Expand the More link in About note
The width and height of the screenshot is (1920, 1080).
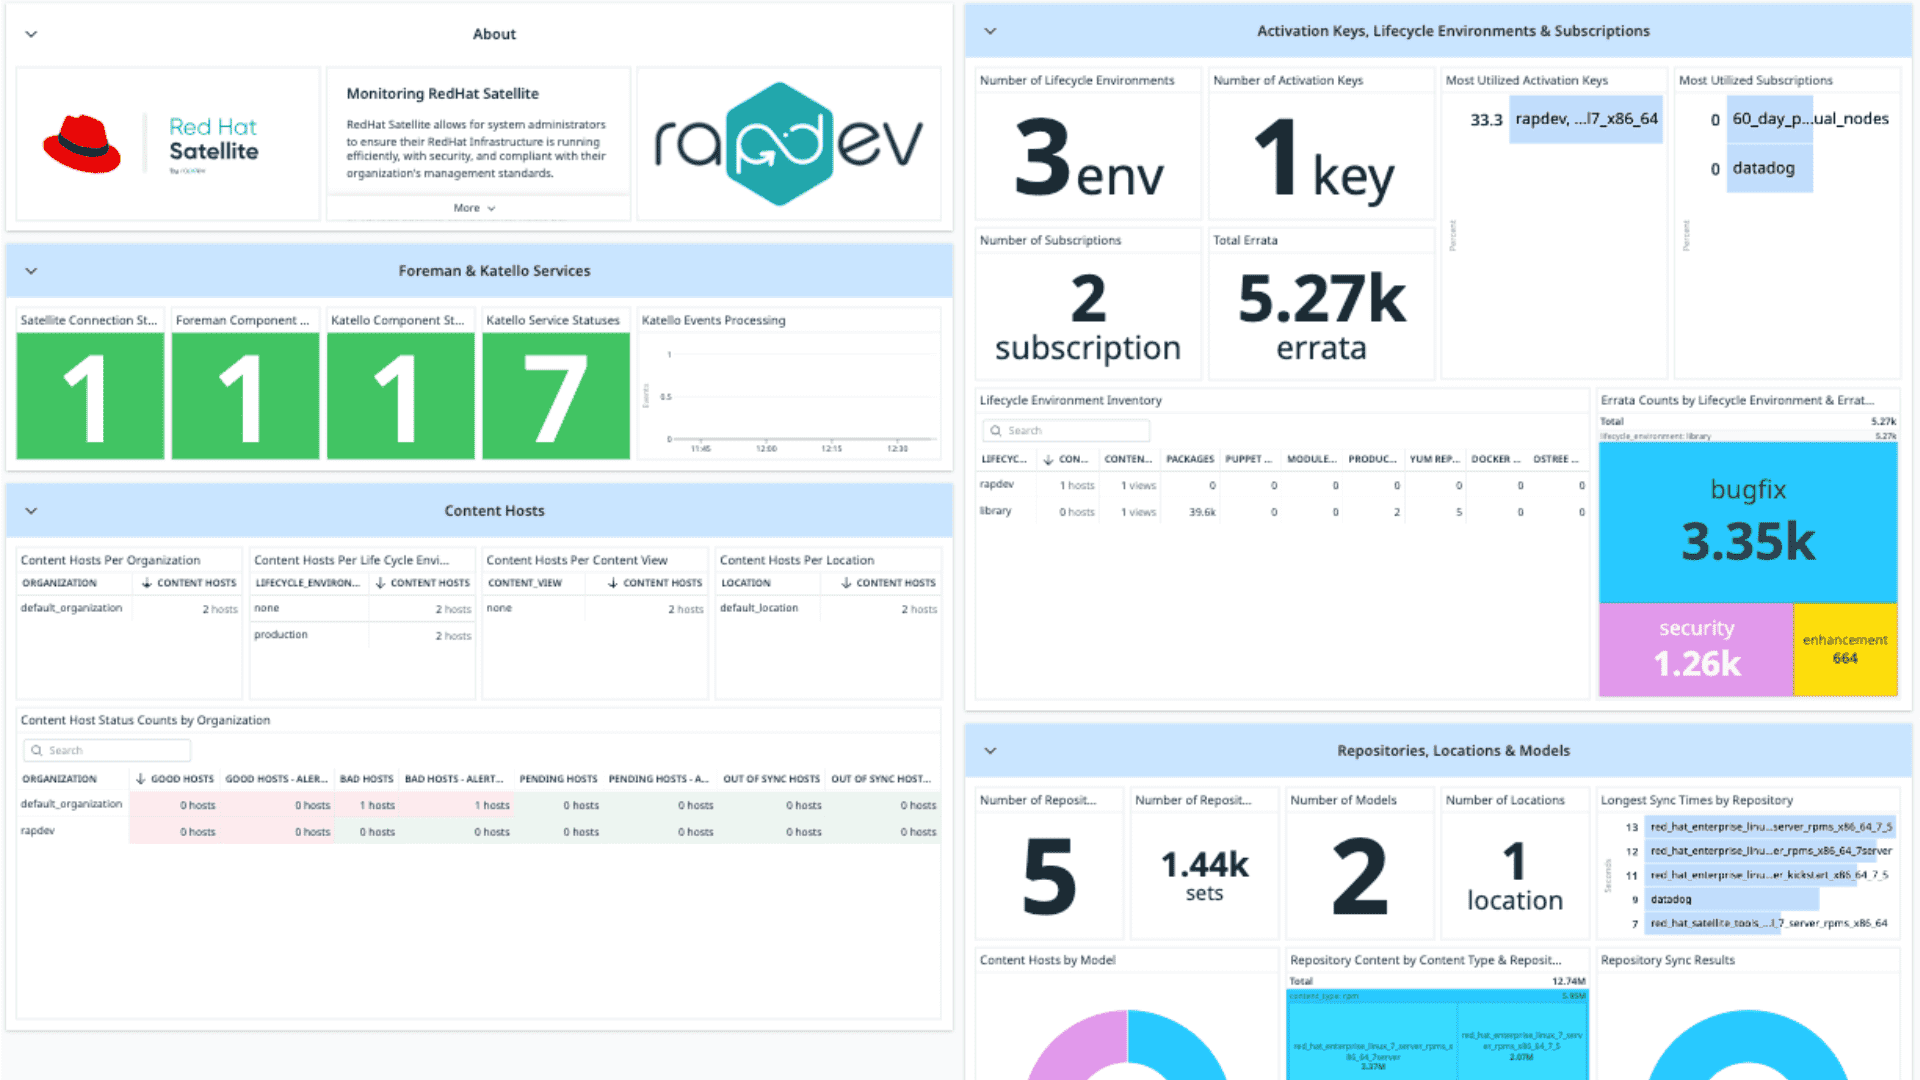[x=474, y=208]
